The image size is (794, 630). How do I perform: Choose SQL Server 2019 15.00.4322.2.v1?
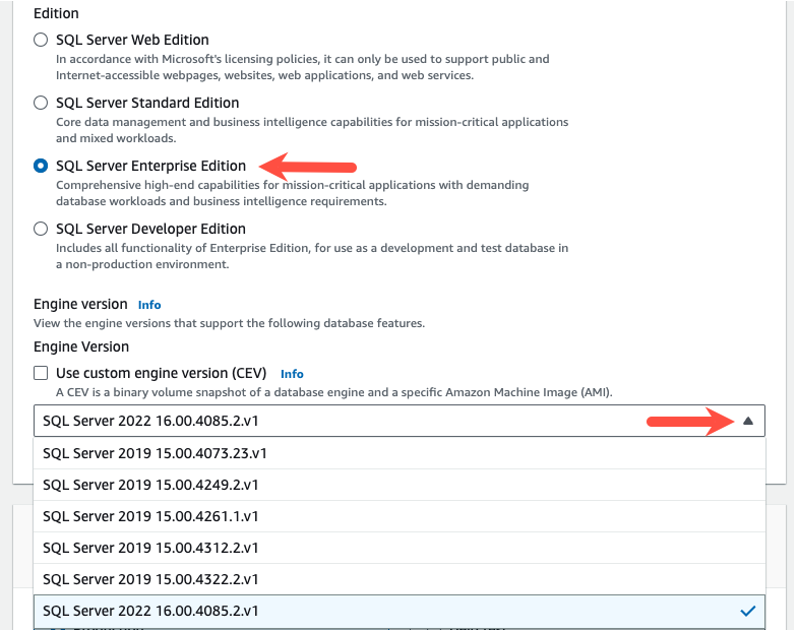151,579
